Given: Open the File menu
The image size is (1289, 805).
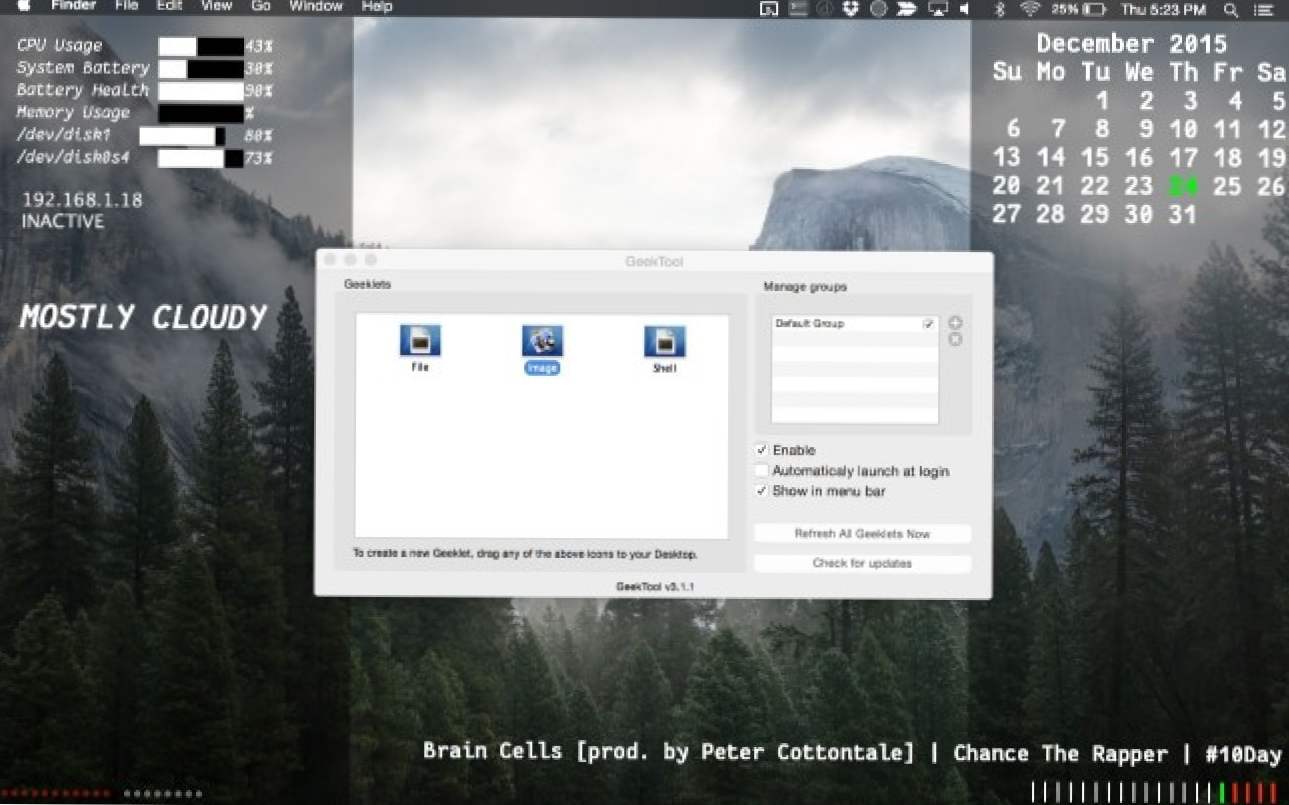Looking at the screenshot, I should point(127,6).
